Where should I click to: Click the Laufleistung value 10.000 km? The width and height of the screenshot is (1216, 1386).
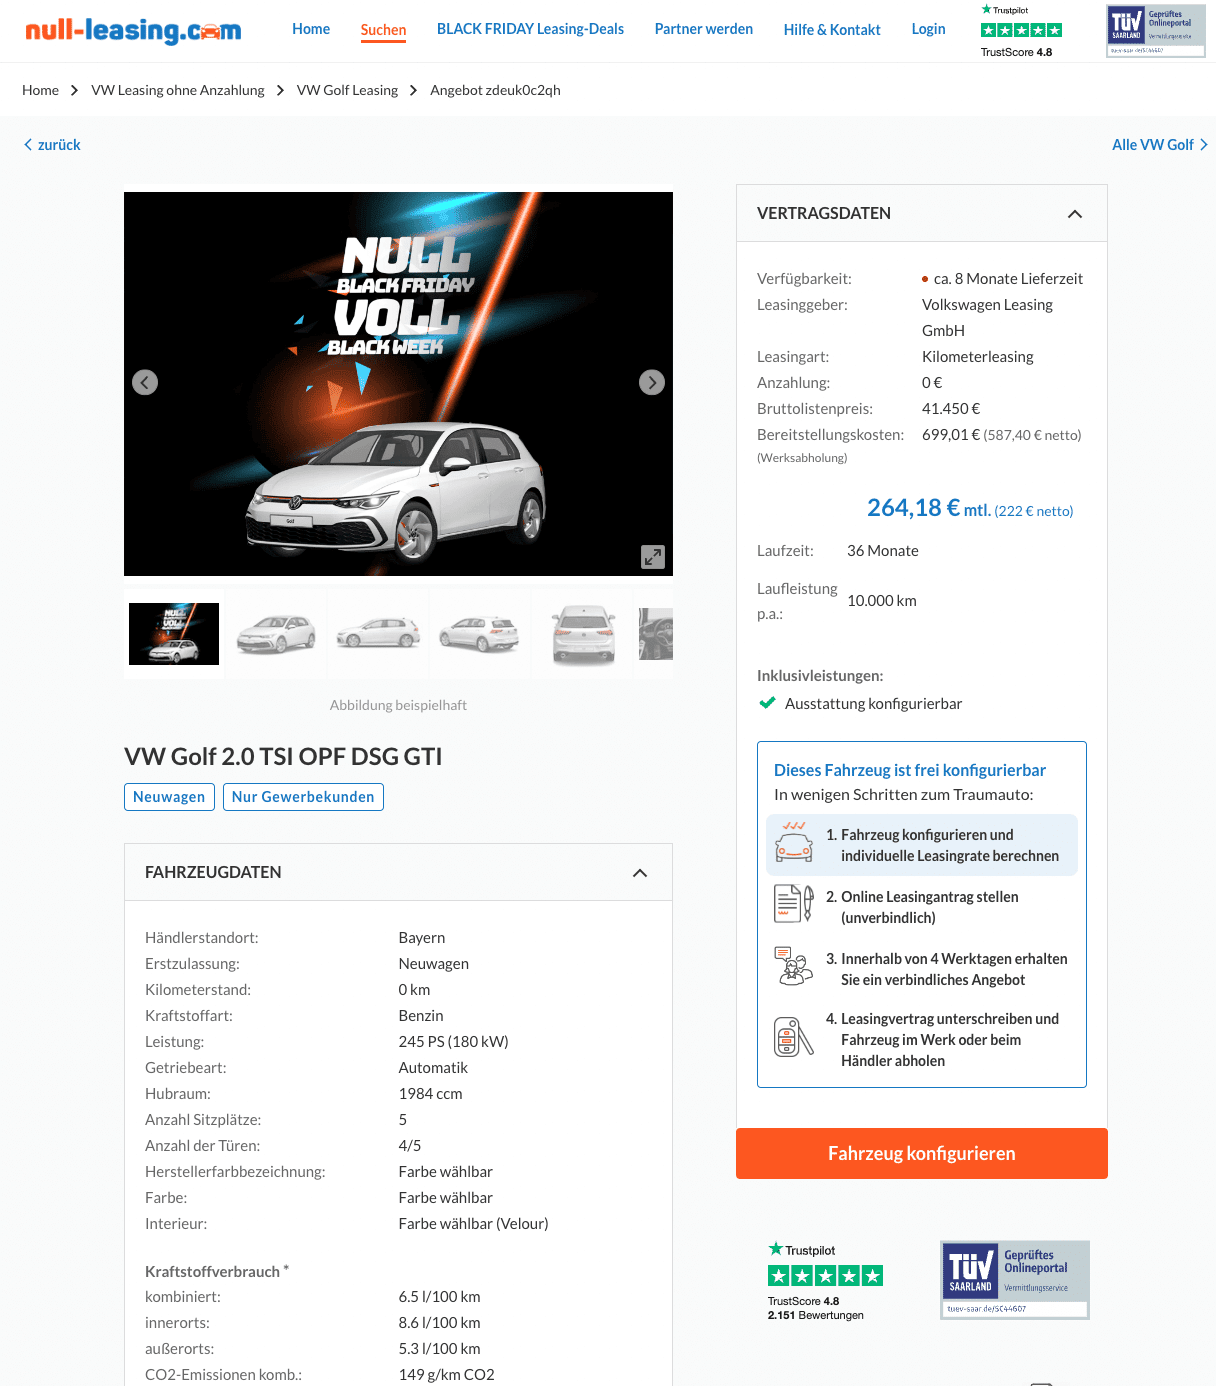(x=882, y=601)
